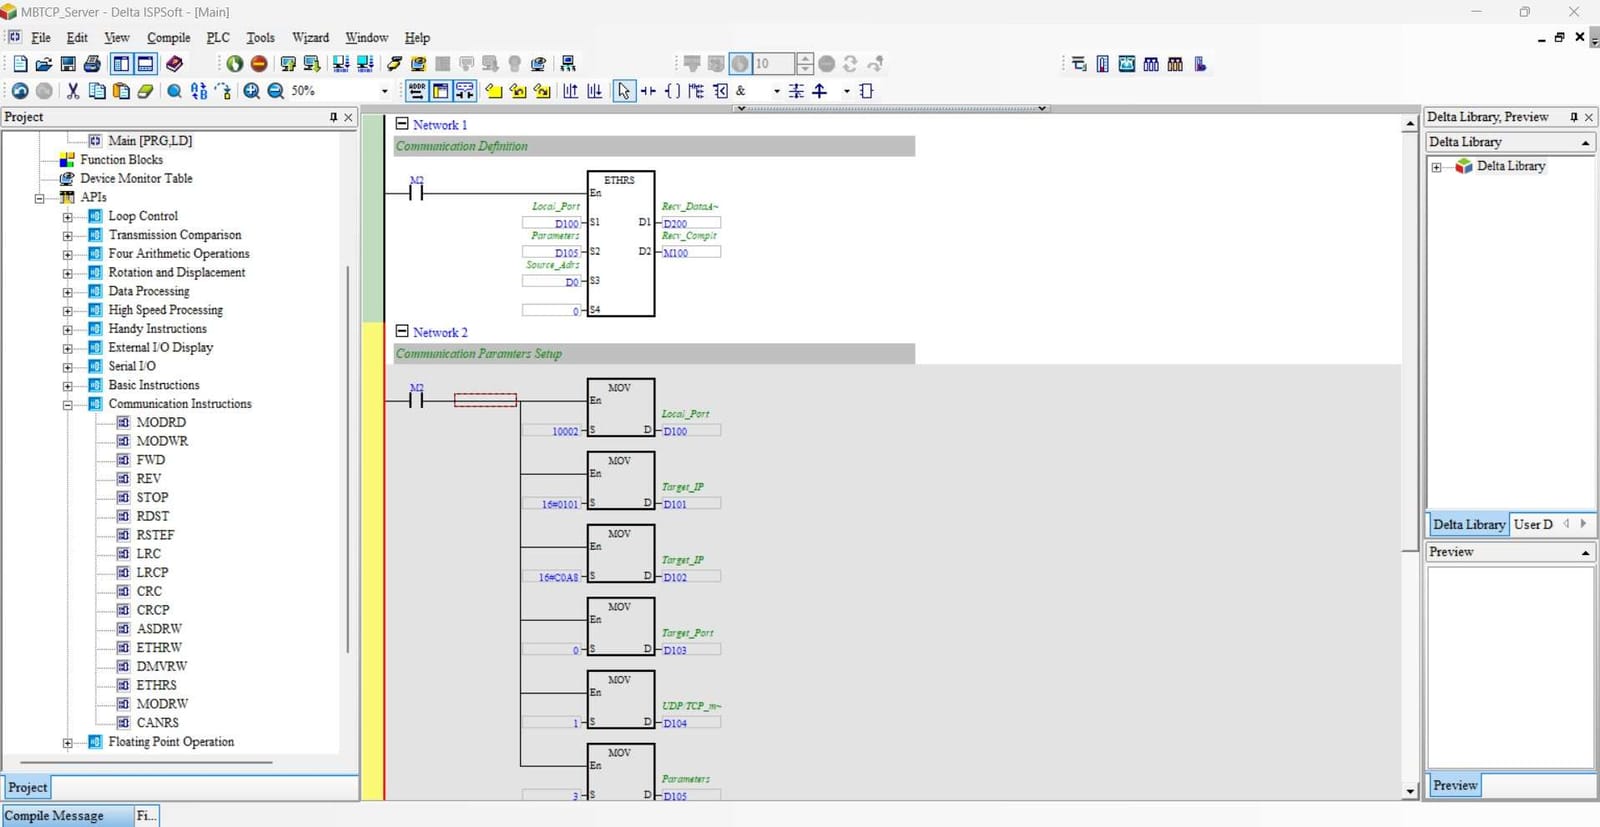Toggle the ADDR address display mode button
This screenshot has height=827, width=1600.
click(x=416, y=91)
